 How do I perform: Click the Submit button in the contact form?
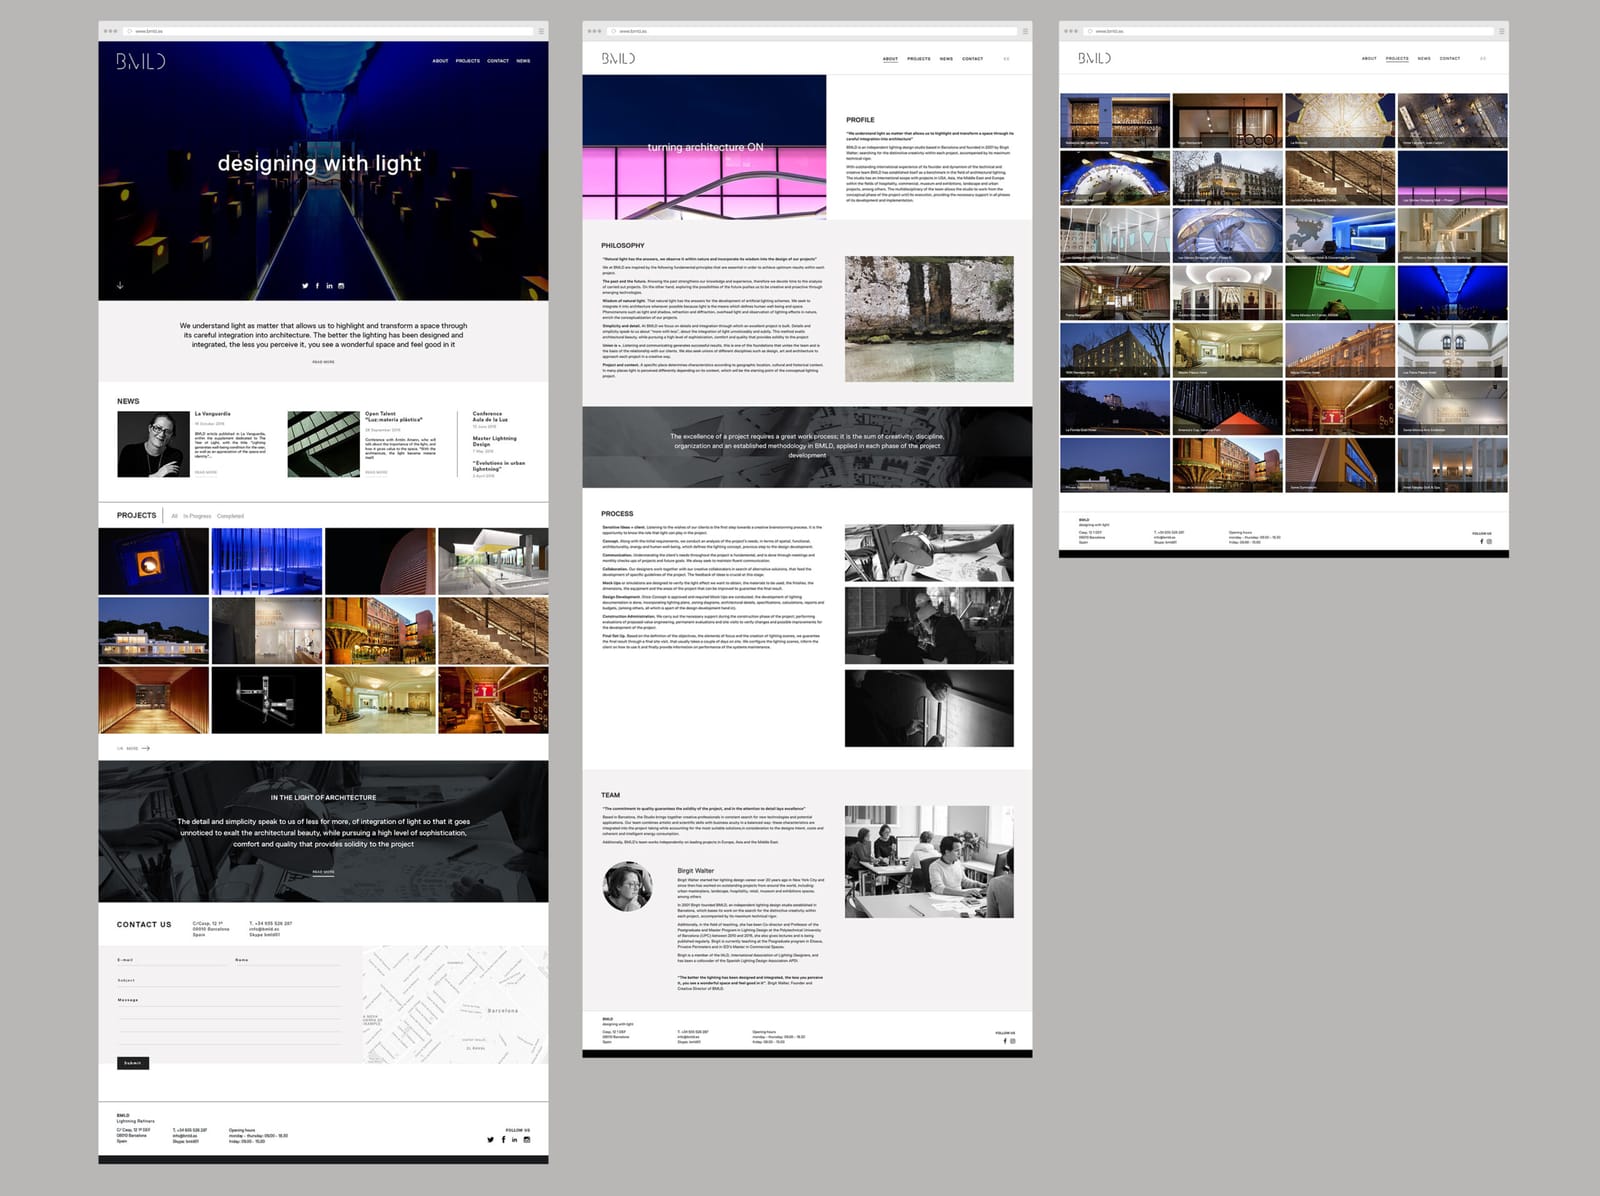point(133,1063)
